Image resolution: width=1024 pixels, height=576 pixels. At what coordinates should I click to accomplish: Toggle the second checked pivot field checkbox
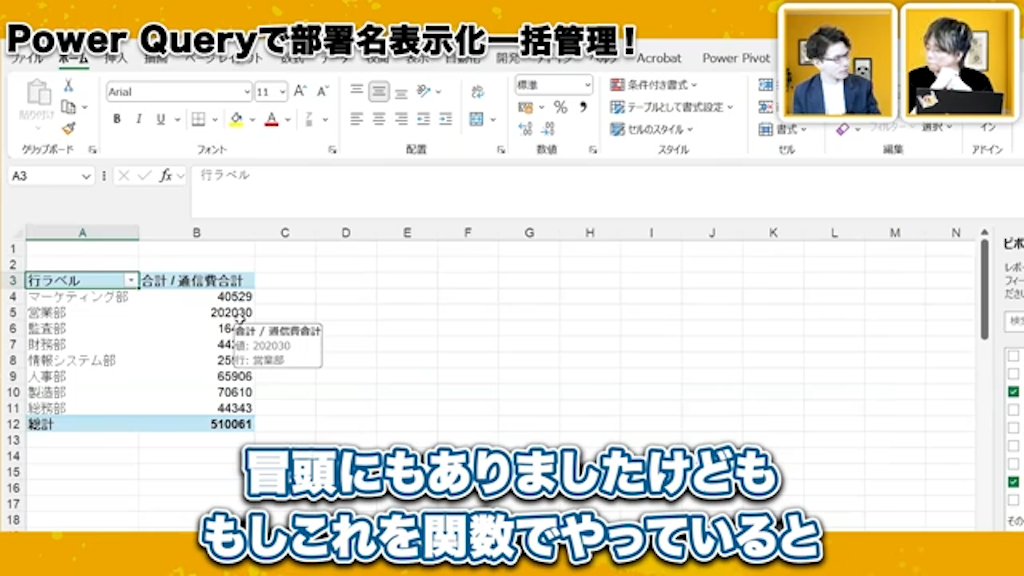[1014, 480]
